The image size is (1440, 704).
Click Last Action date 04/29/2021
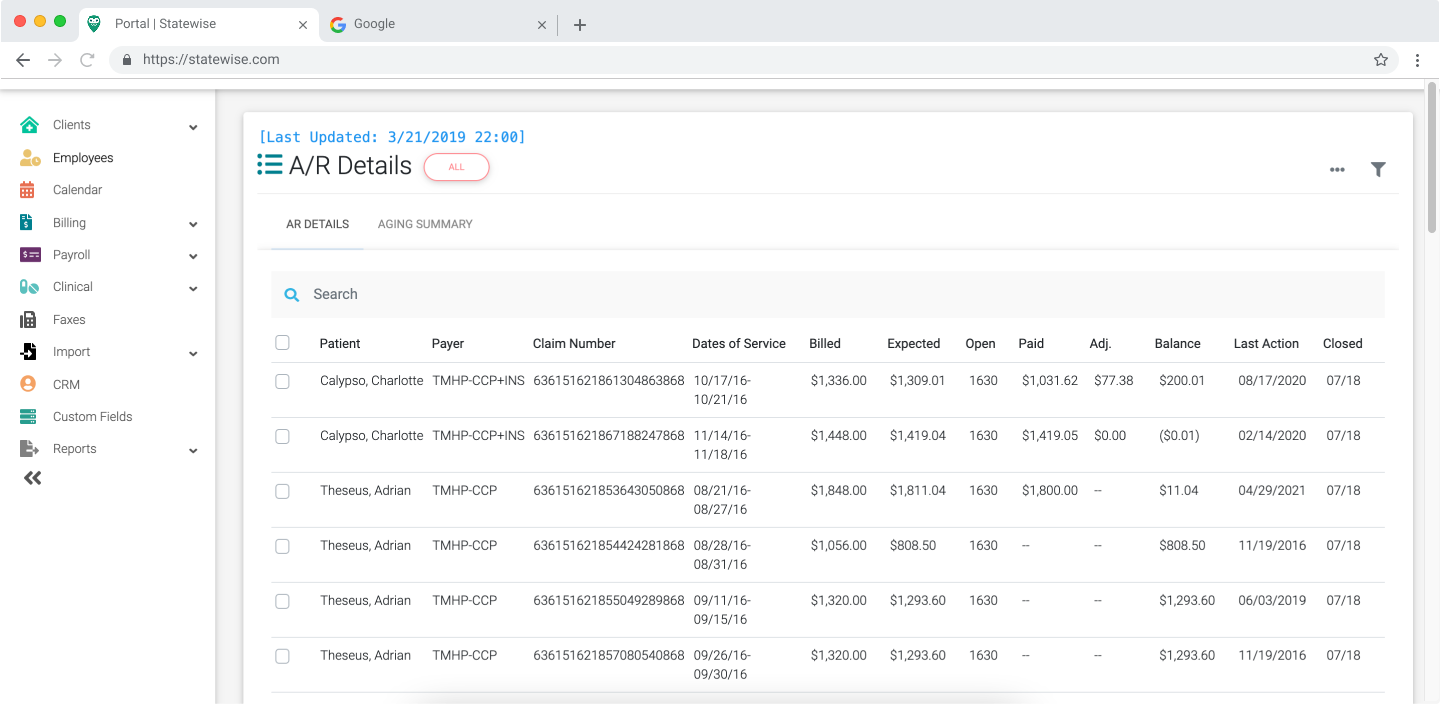1272,491
